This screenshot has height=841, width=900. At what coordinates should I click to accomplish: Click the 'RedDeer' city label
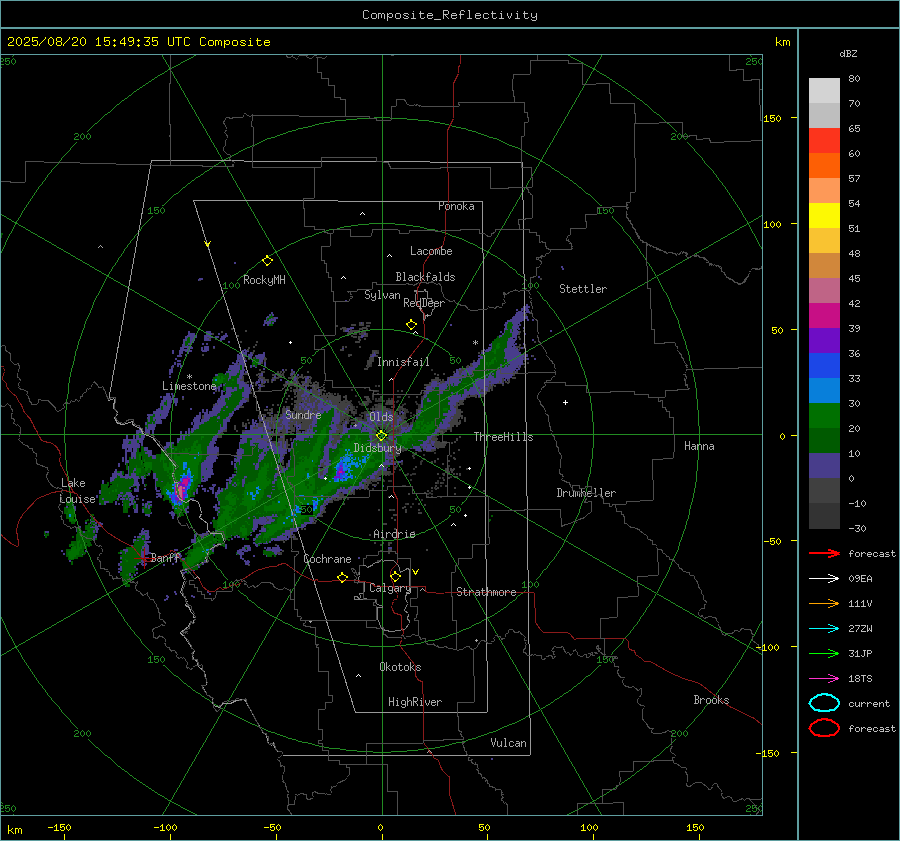click(424, 303)
